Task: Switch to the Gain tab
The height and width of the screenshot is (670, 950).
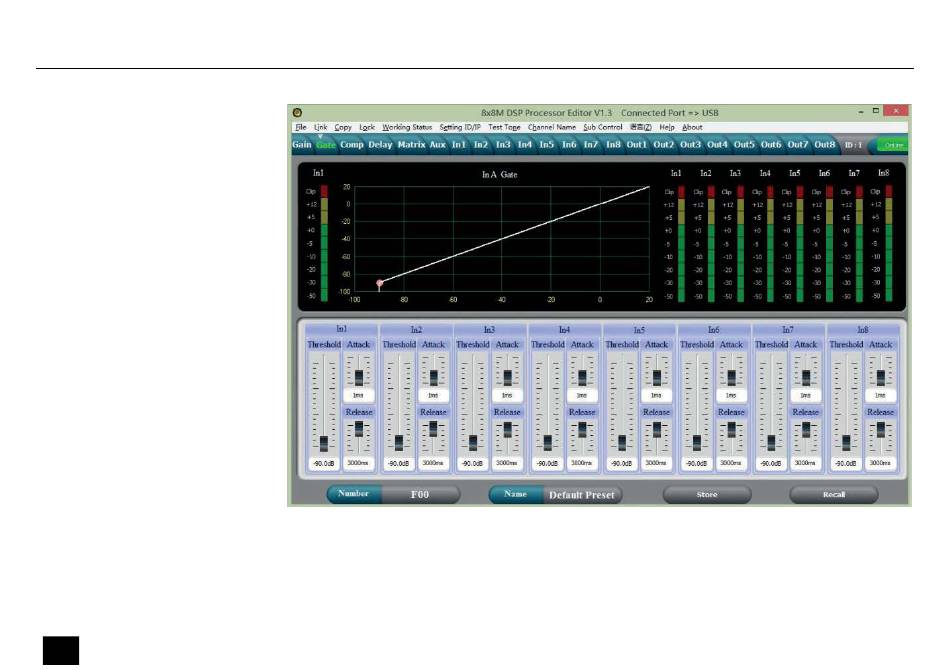Action: tap(302, 145)
